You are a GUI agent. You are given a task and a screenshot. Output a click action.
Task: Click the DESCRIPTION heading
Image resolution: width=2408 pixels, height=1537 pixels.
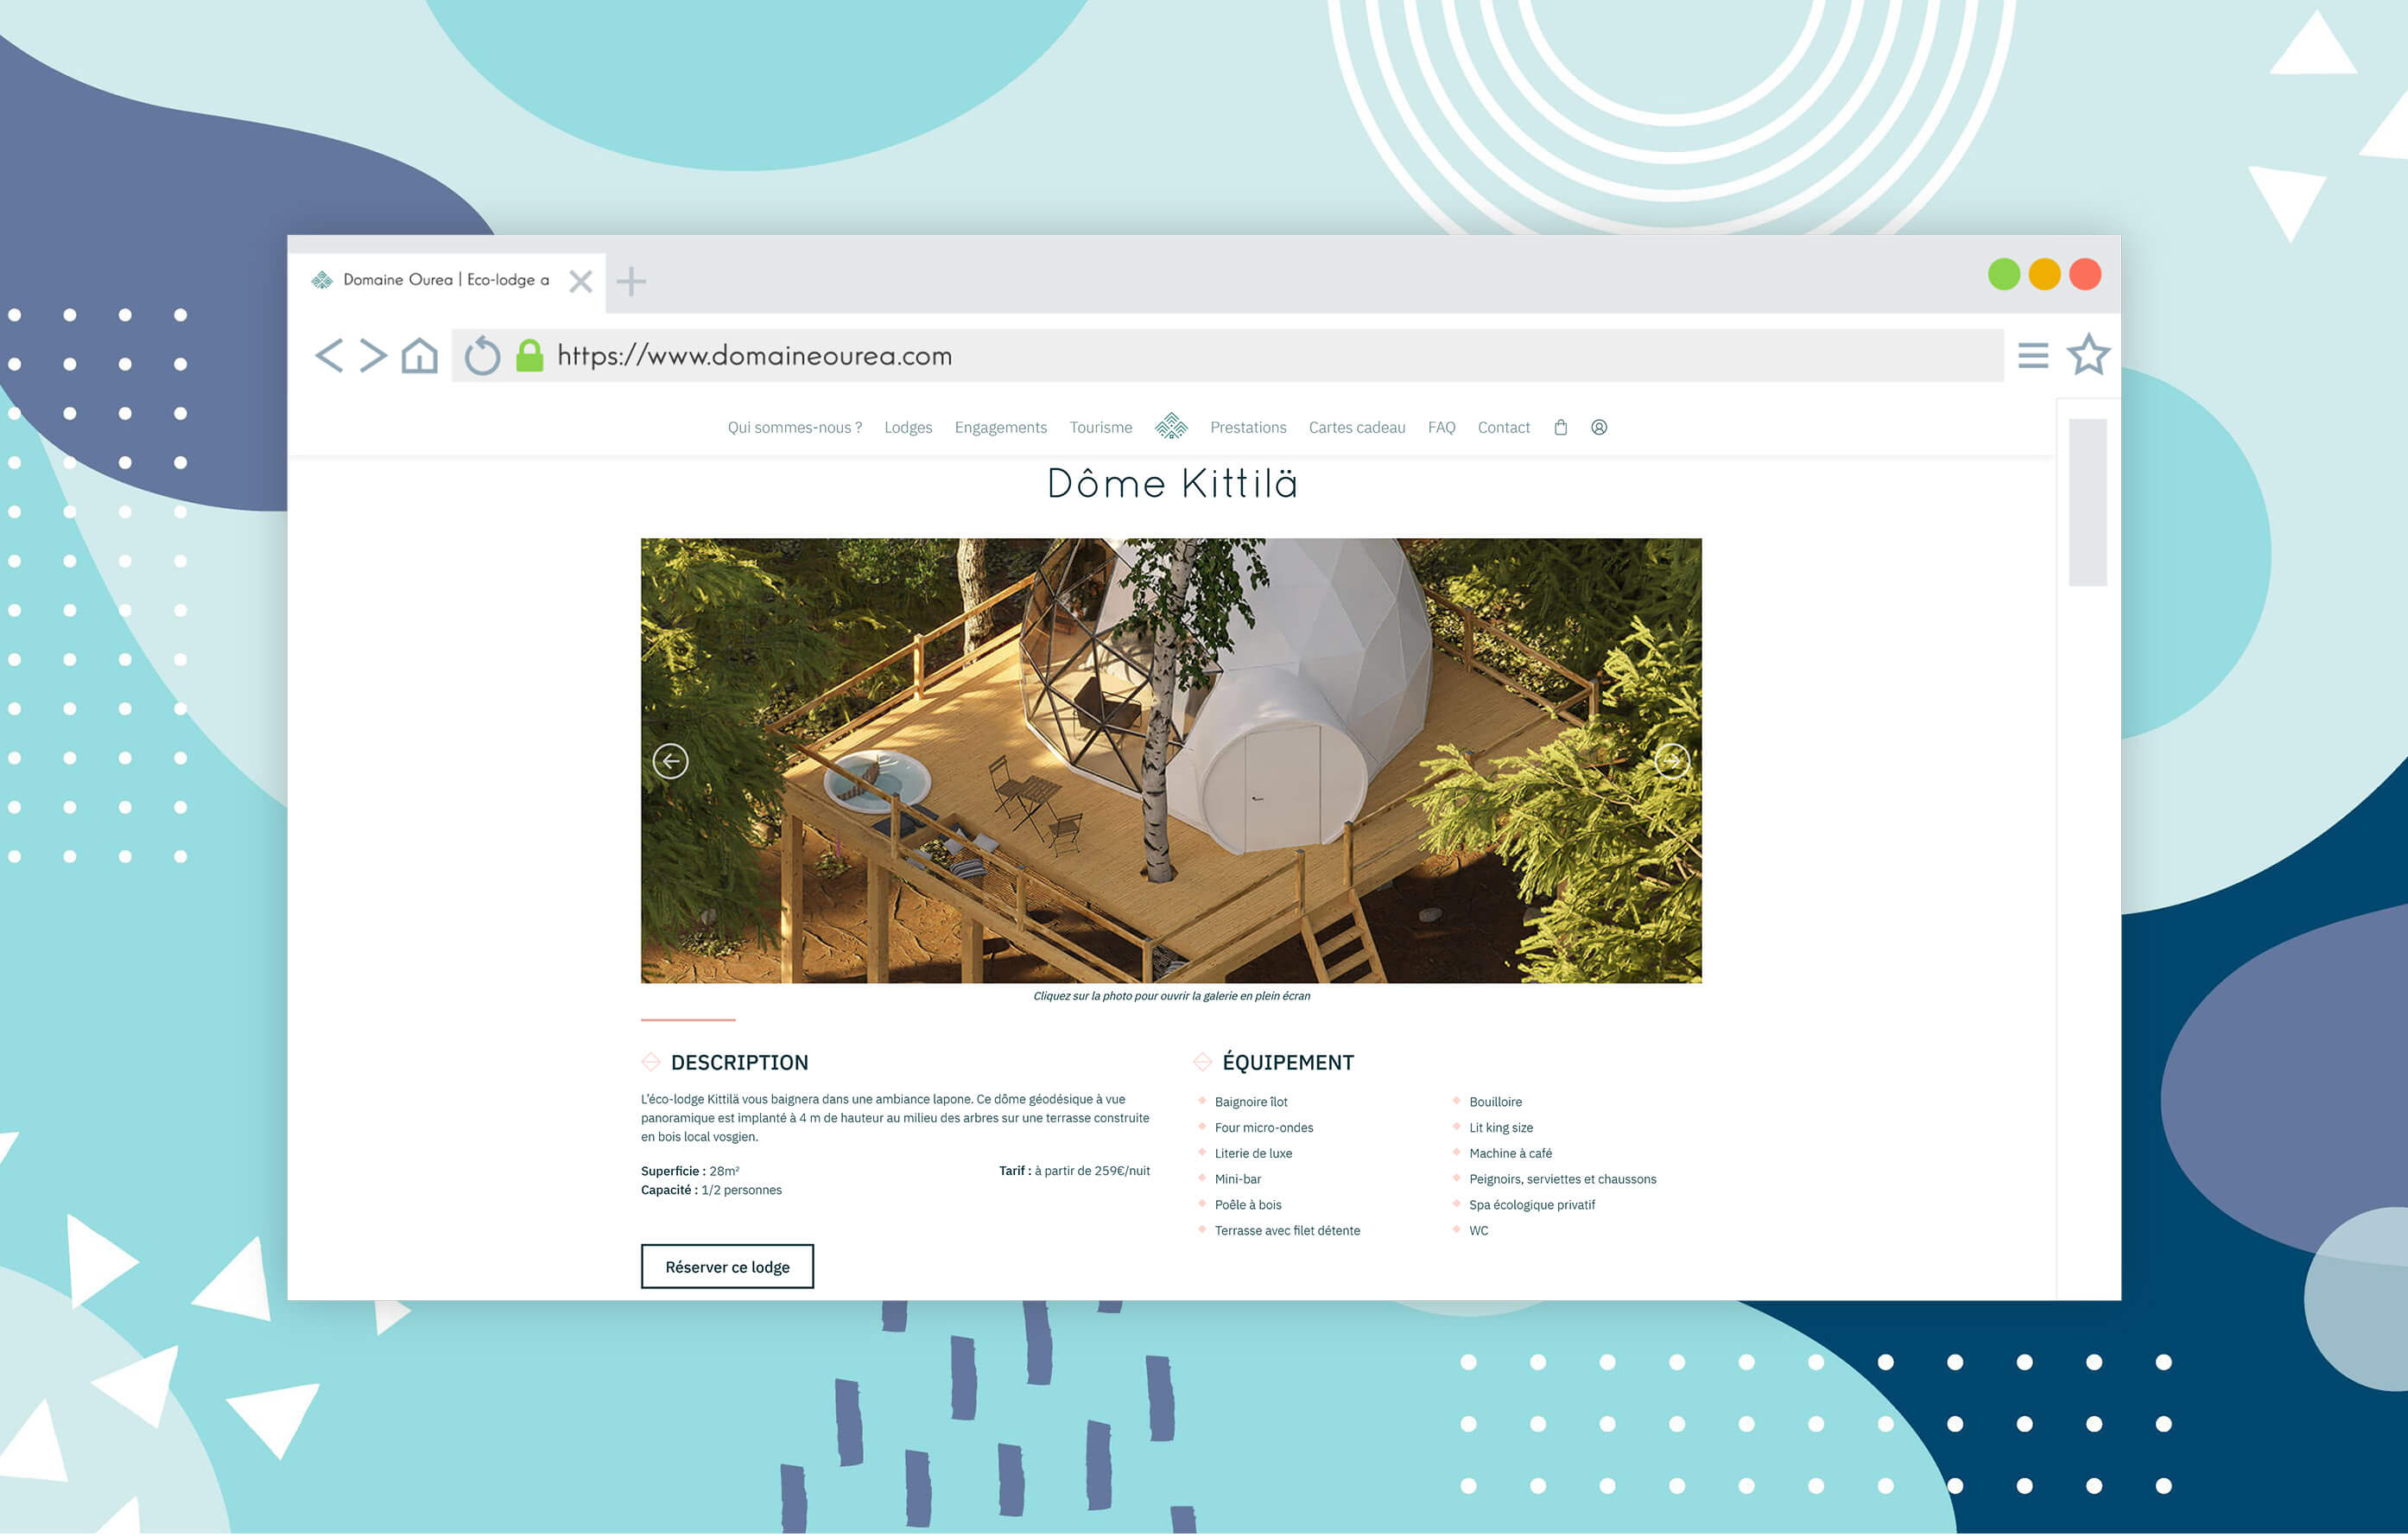(739, 1064)
